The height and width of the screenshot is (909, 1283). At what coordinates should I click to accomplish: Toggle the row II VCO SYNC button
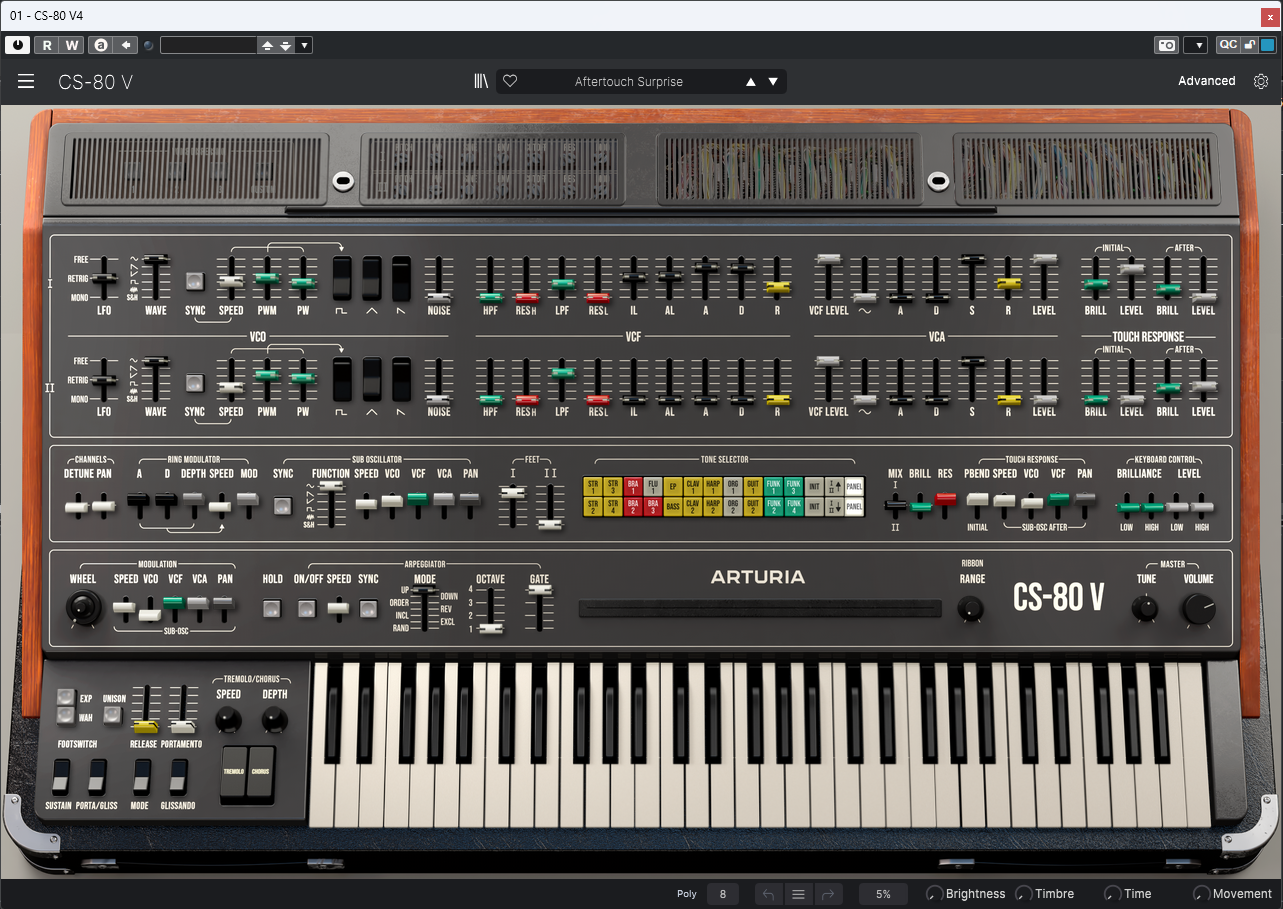(195, 382)
